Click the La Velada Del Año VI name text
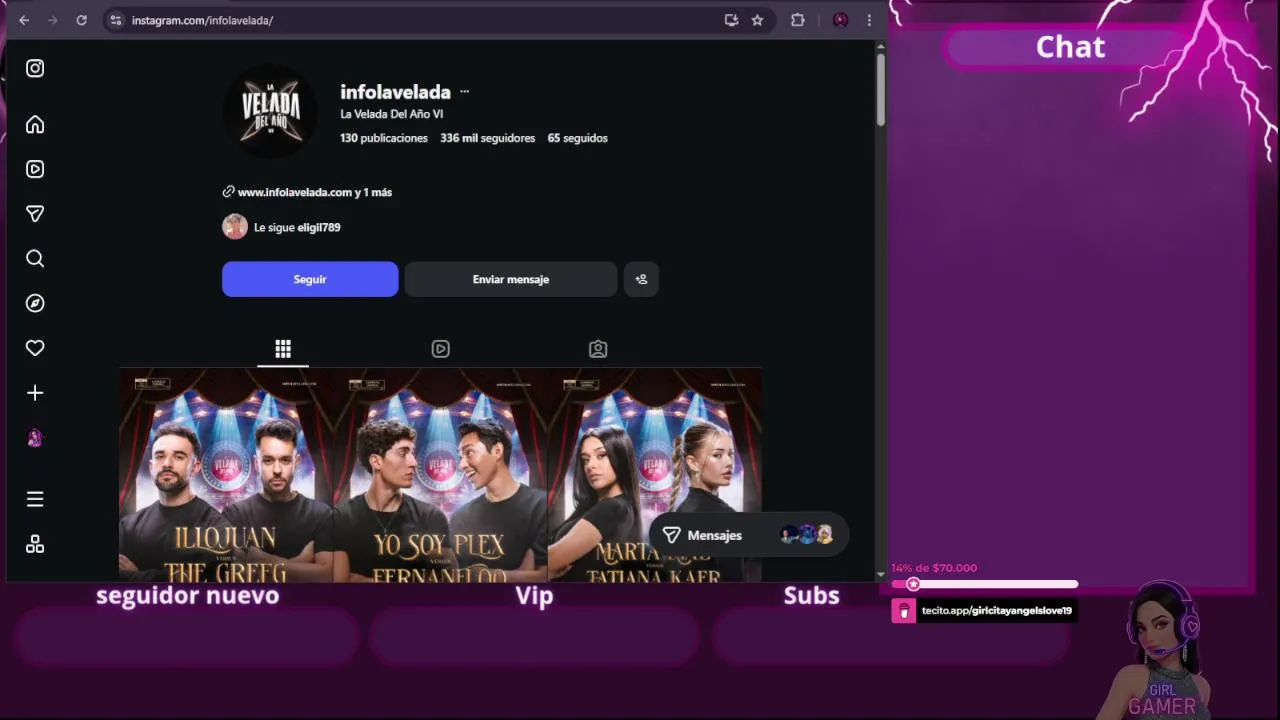Viewport: 1280px width, 720px height. coord(392,114)
